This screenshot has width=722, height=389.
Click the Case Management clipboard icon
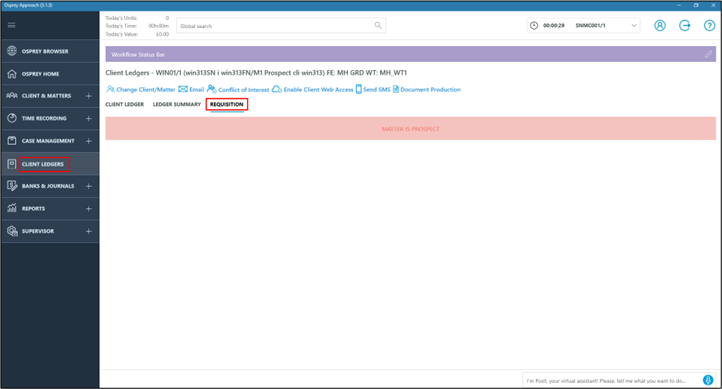(12, 140)
